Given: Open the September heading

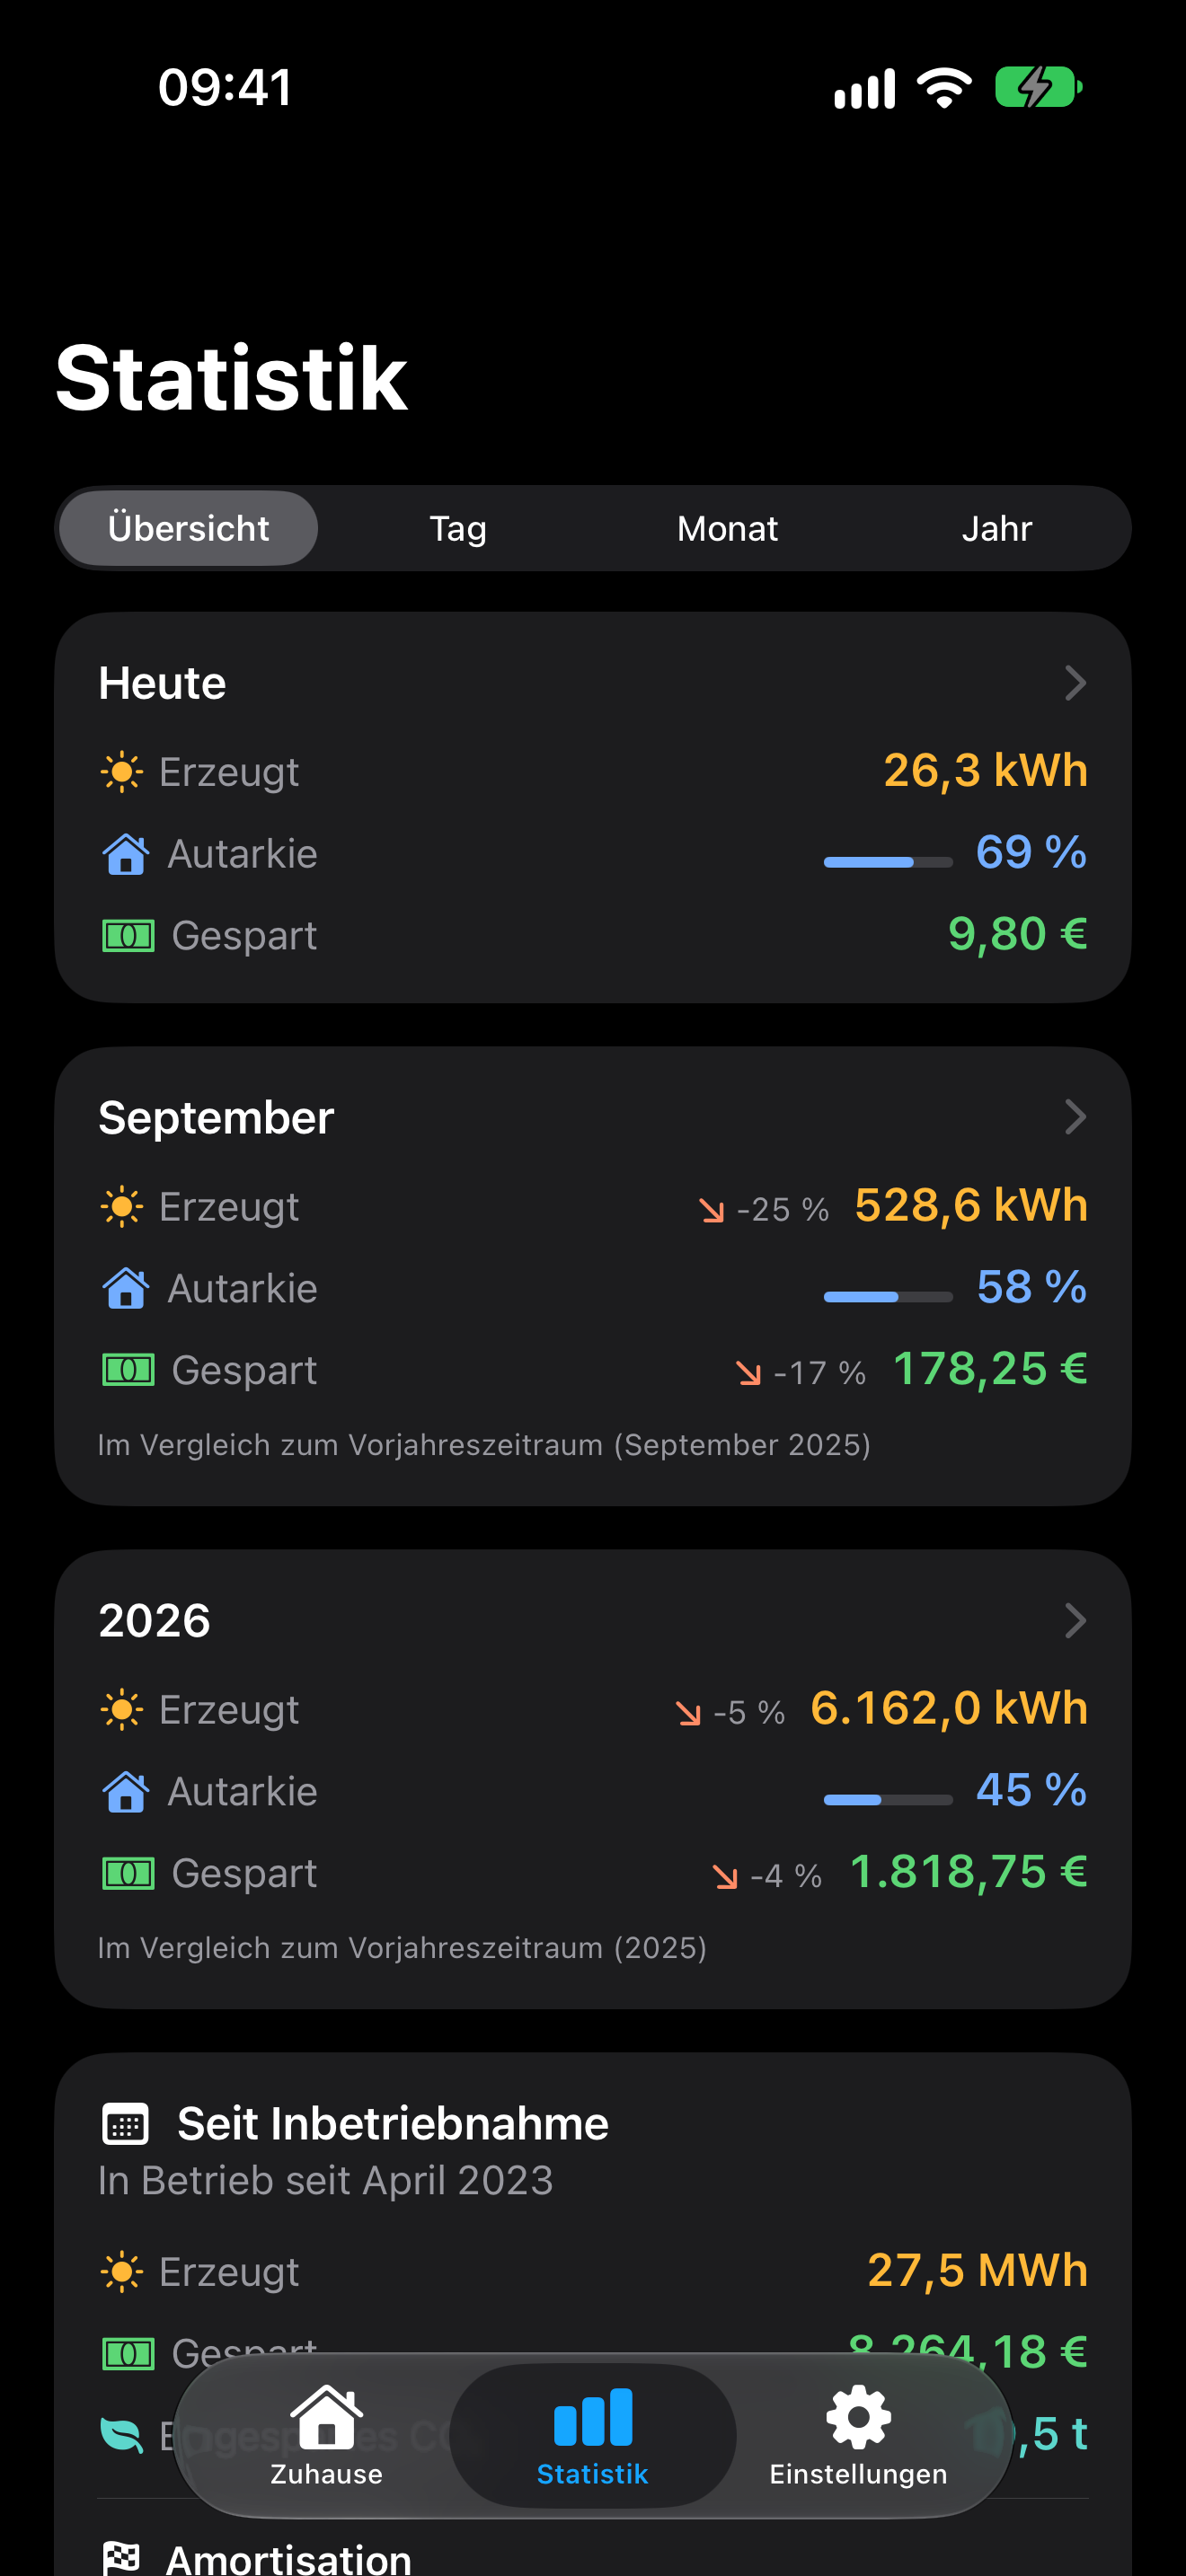Looking at the screenshot, I should (x=216, y=1118).
